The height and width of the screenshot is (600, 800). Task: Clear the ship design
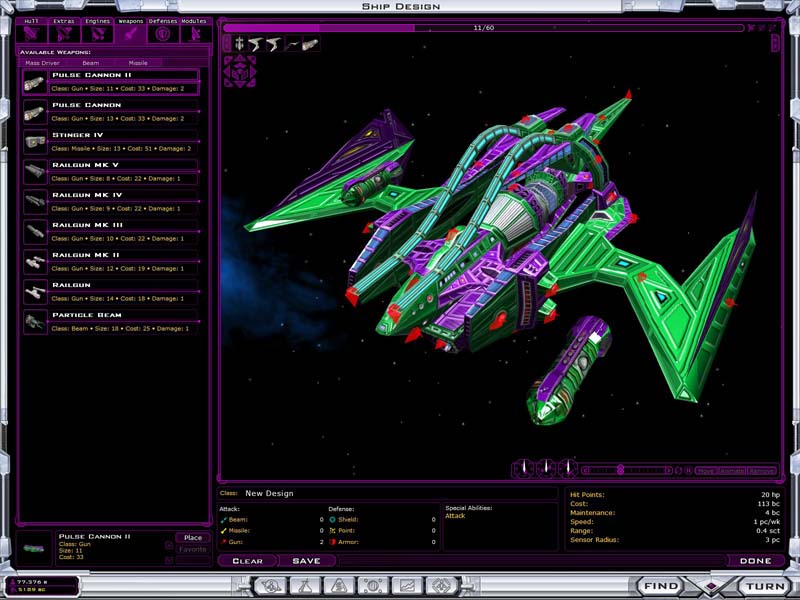pos(247,561)
